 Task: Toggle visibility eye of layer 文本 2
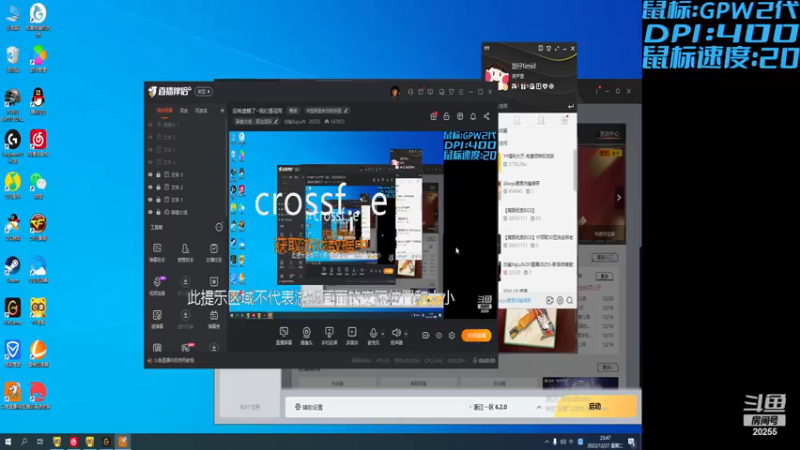(151, 187)
